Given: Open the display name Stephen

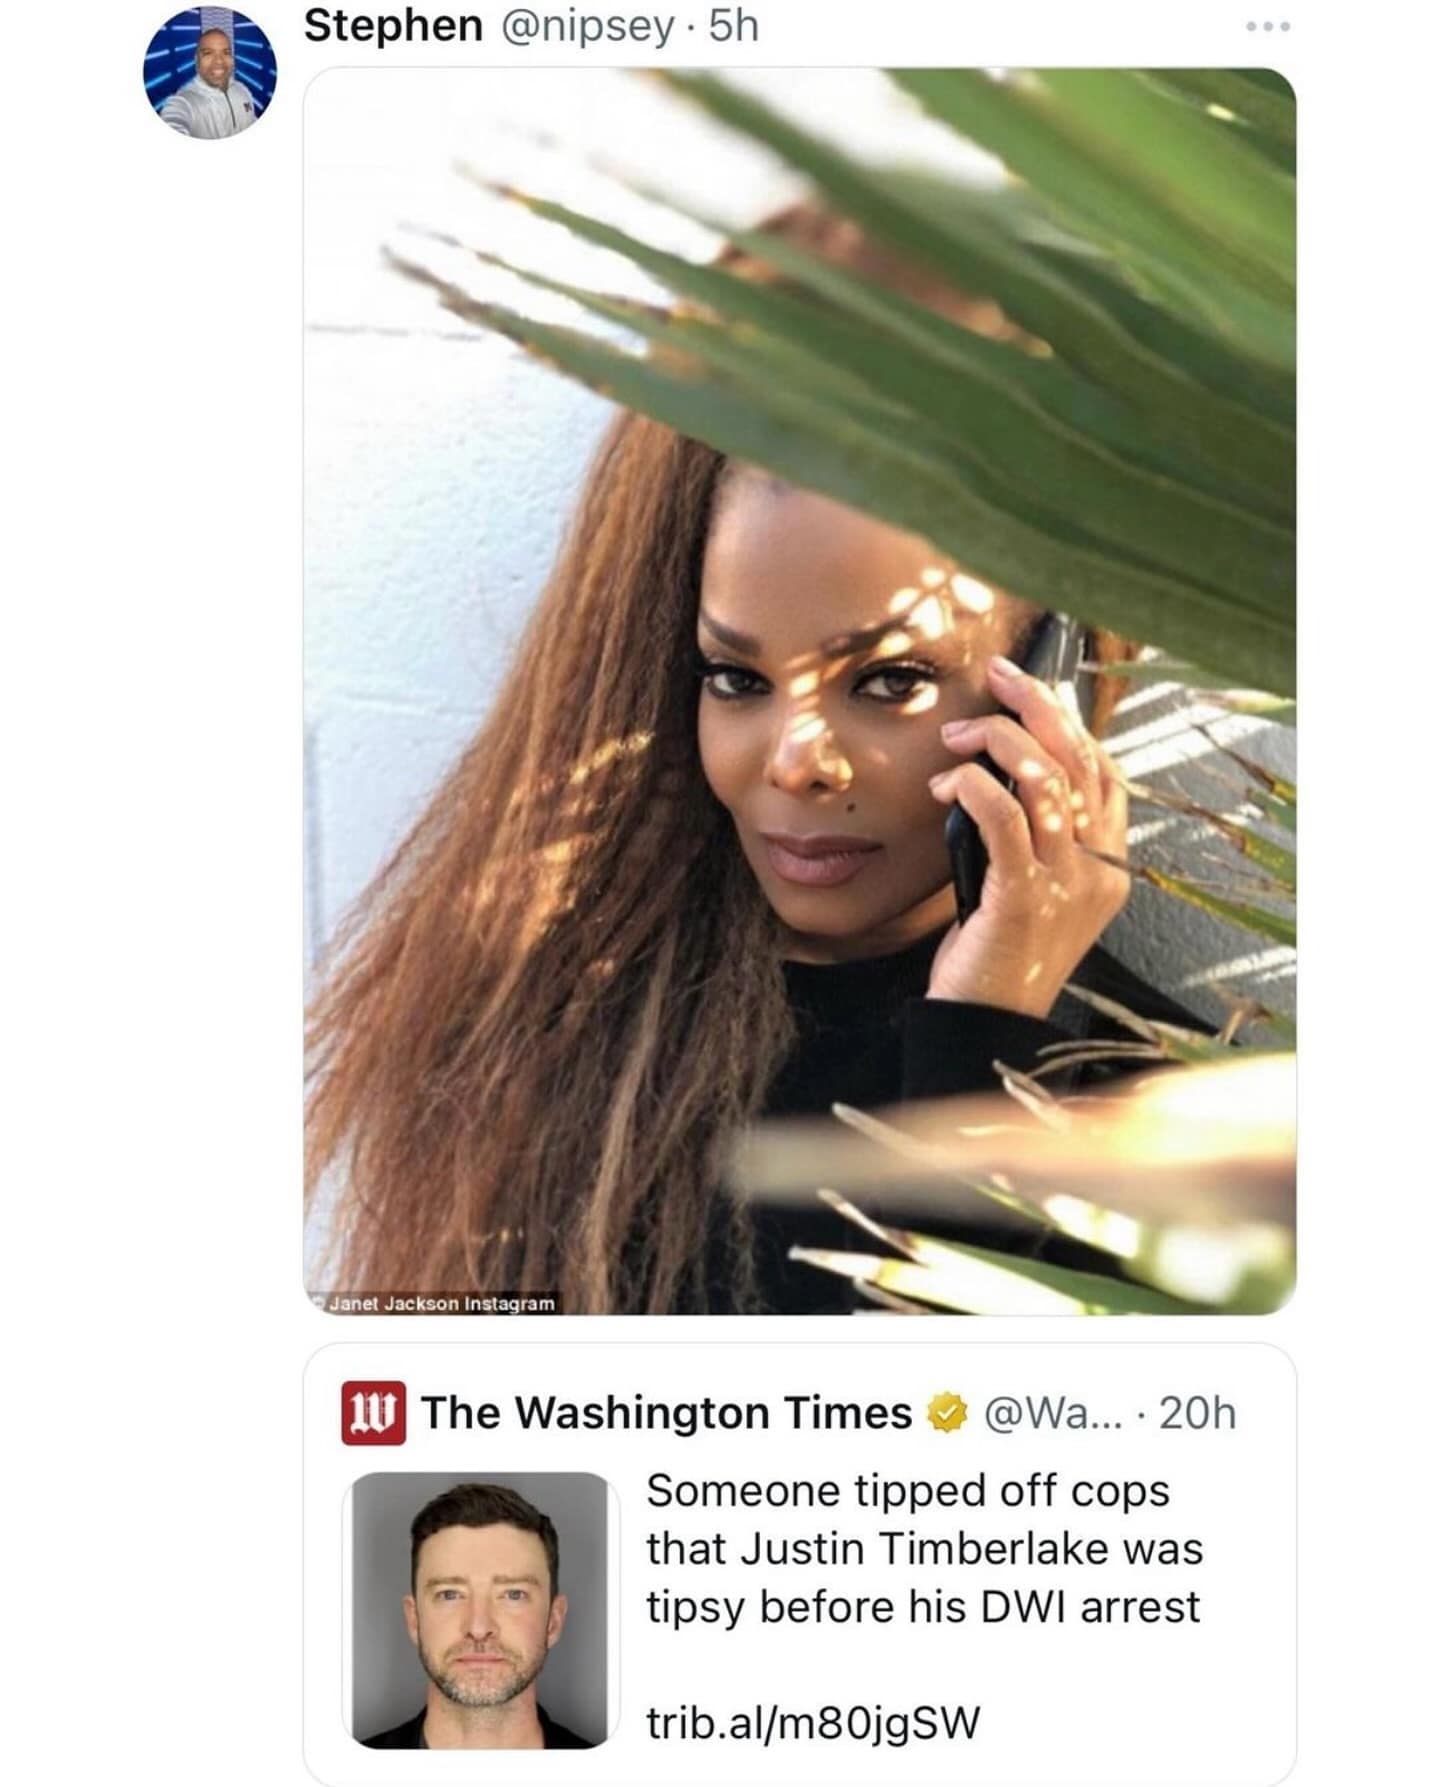Looking at the screenshot, I should click(393, 26).
